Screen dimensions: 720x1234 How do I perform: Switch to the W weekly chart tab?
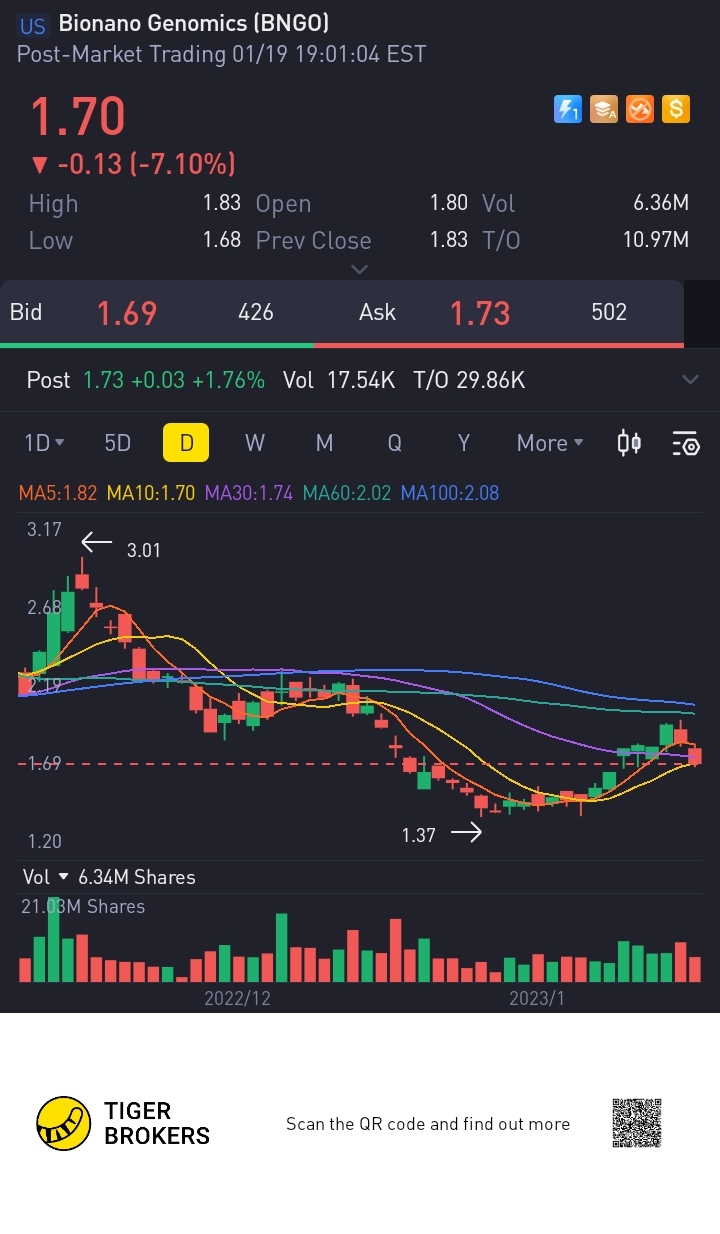pos(255,442)
